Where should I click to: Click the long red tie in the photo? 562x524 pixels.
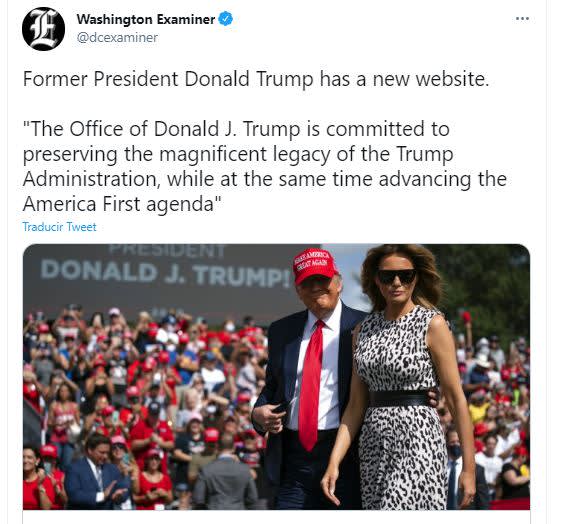pos(311,385)
